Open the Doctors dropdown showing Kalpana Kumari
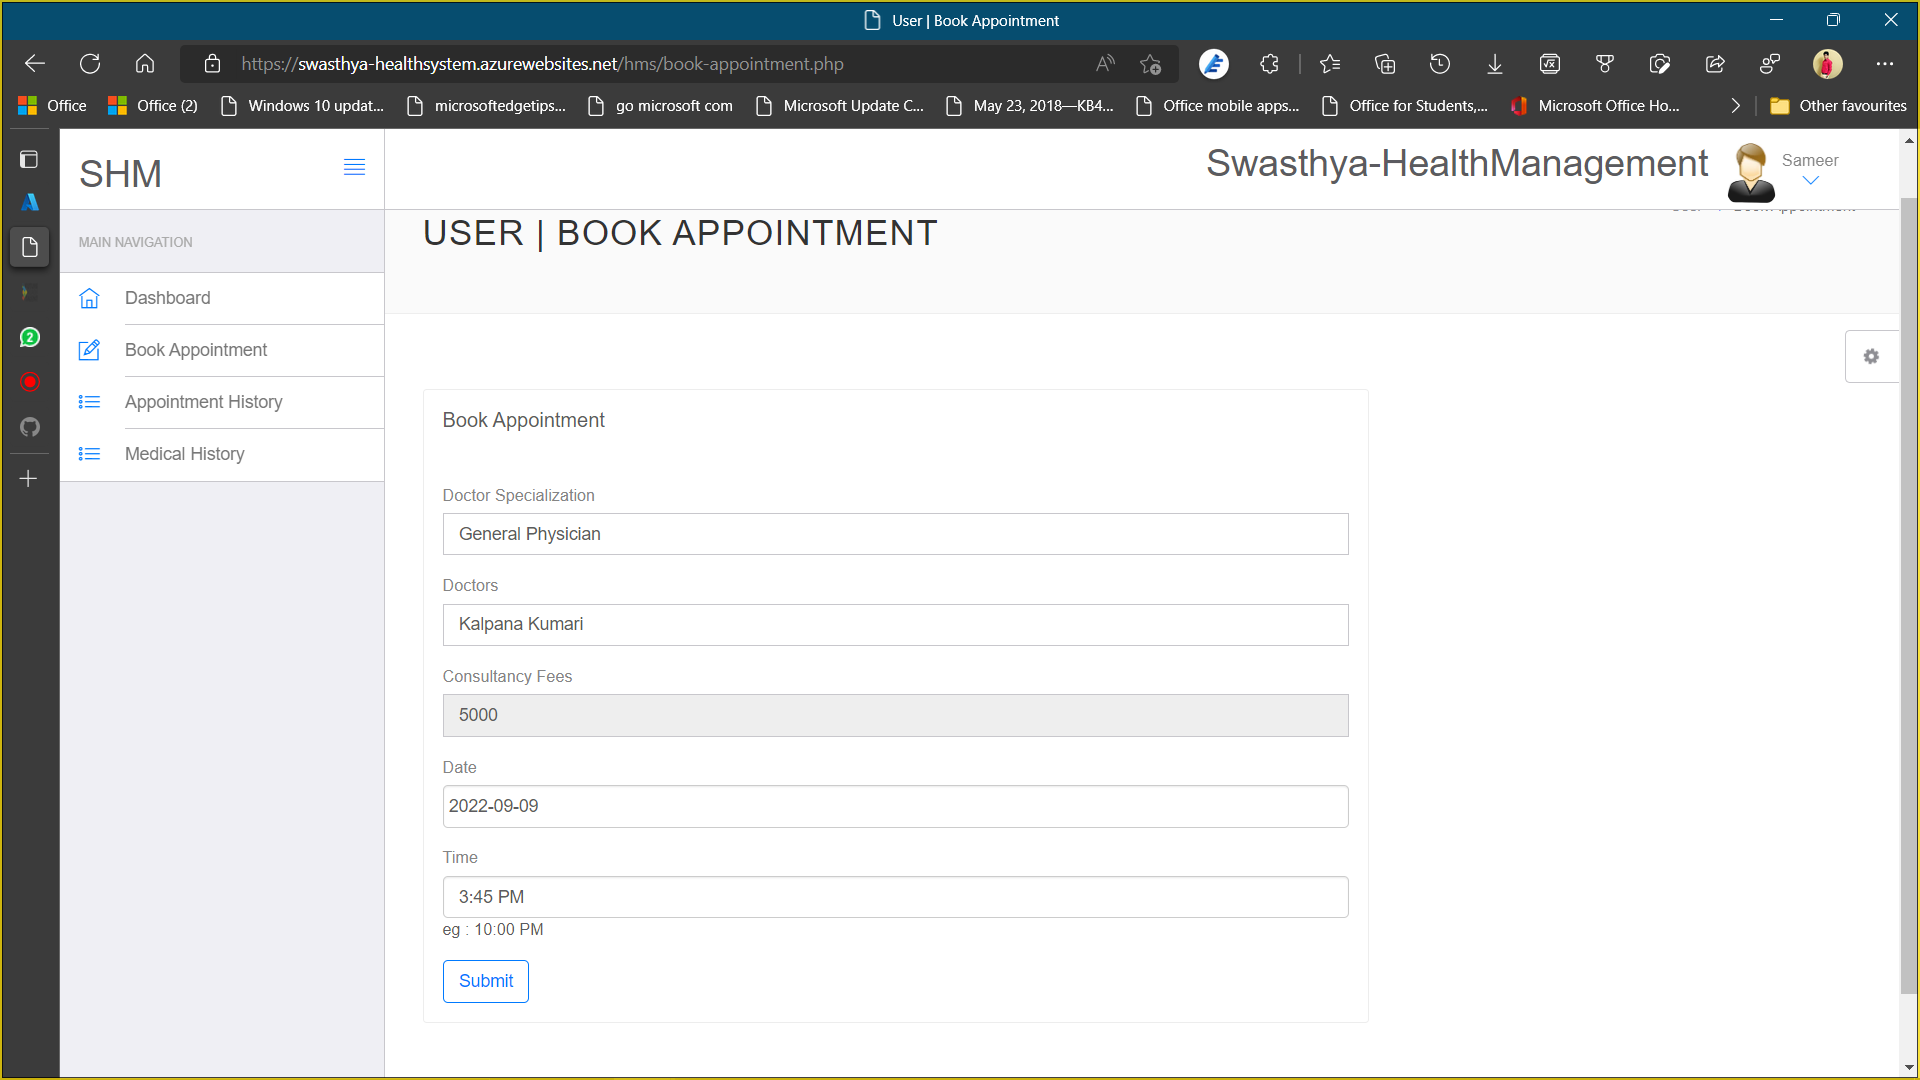1920x1080 pixels. (x=895, y=624)
